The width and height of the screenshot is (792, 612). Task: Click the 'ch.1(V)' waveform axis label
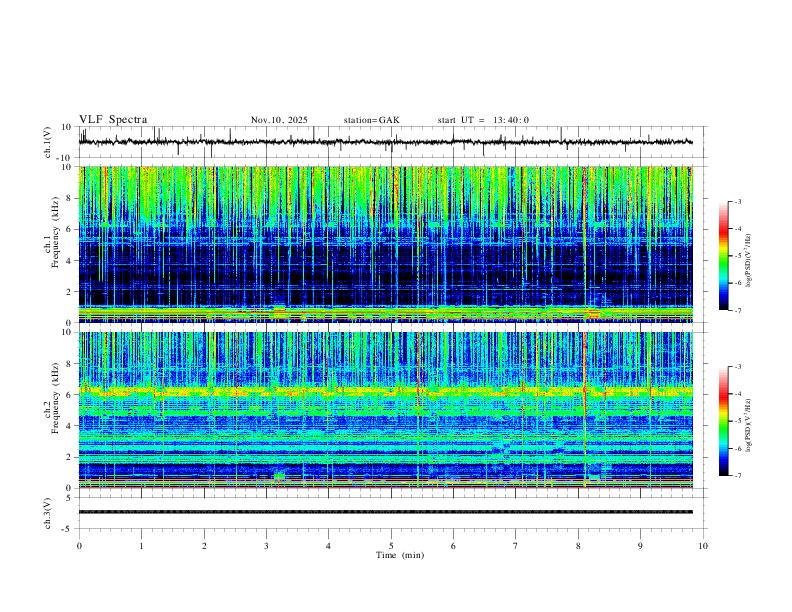pyautogui.click(x=48, y=142)
